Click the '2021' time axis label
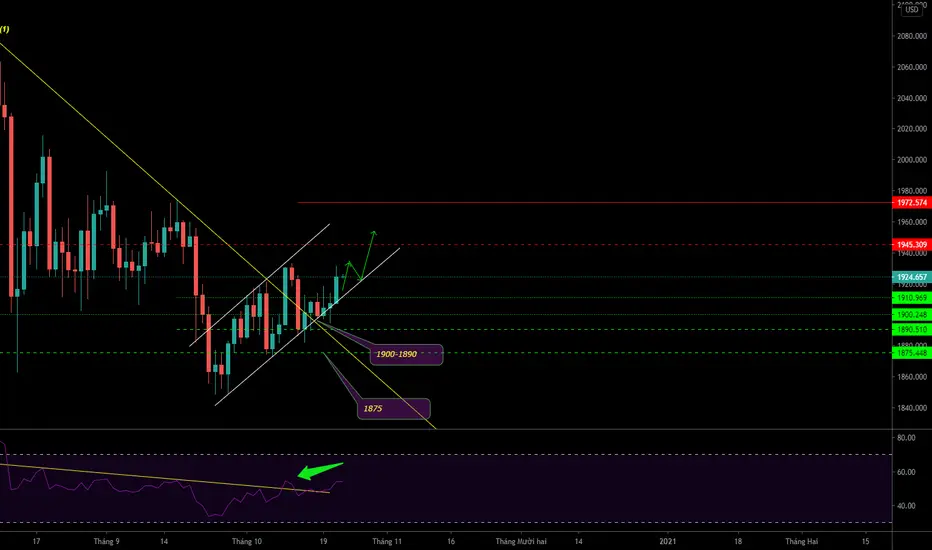The width and height of the screenshot is (932, 550). (668, 541)
